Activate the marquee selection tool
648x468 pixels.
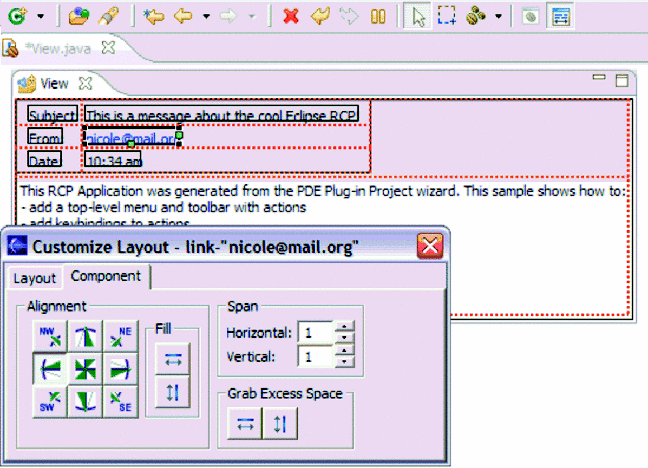point(446,16)
